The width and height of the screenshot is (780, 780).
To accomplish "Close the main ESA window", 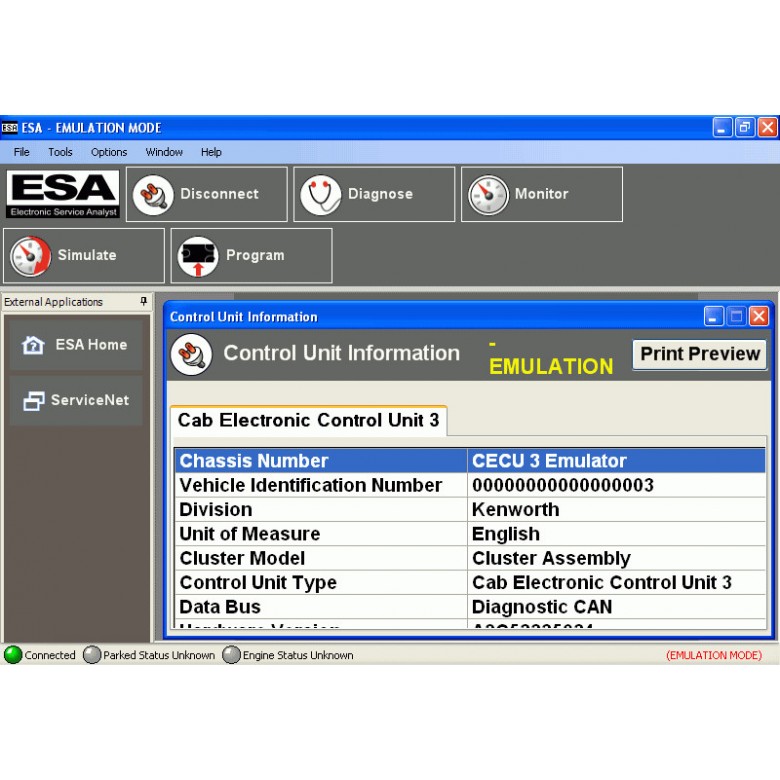I will coord(767,127).
